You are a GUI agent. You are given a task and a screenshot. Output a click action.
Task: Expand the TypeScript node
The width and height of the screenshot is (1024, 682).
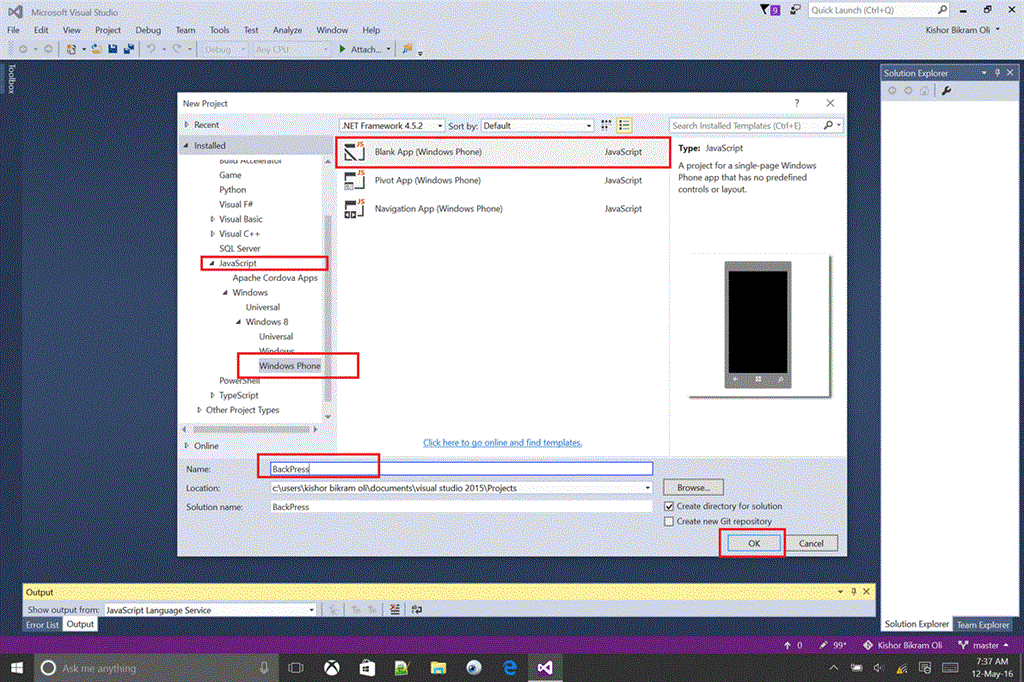click(x=212, y=395)
